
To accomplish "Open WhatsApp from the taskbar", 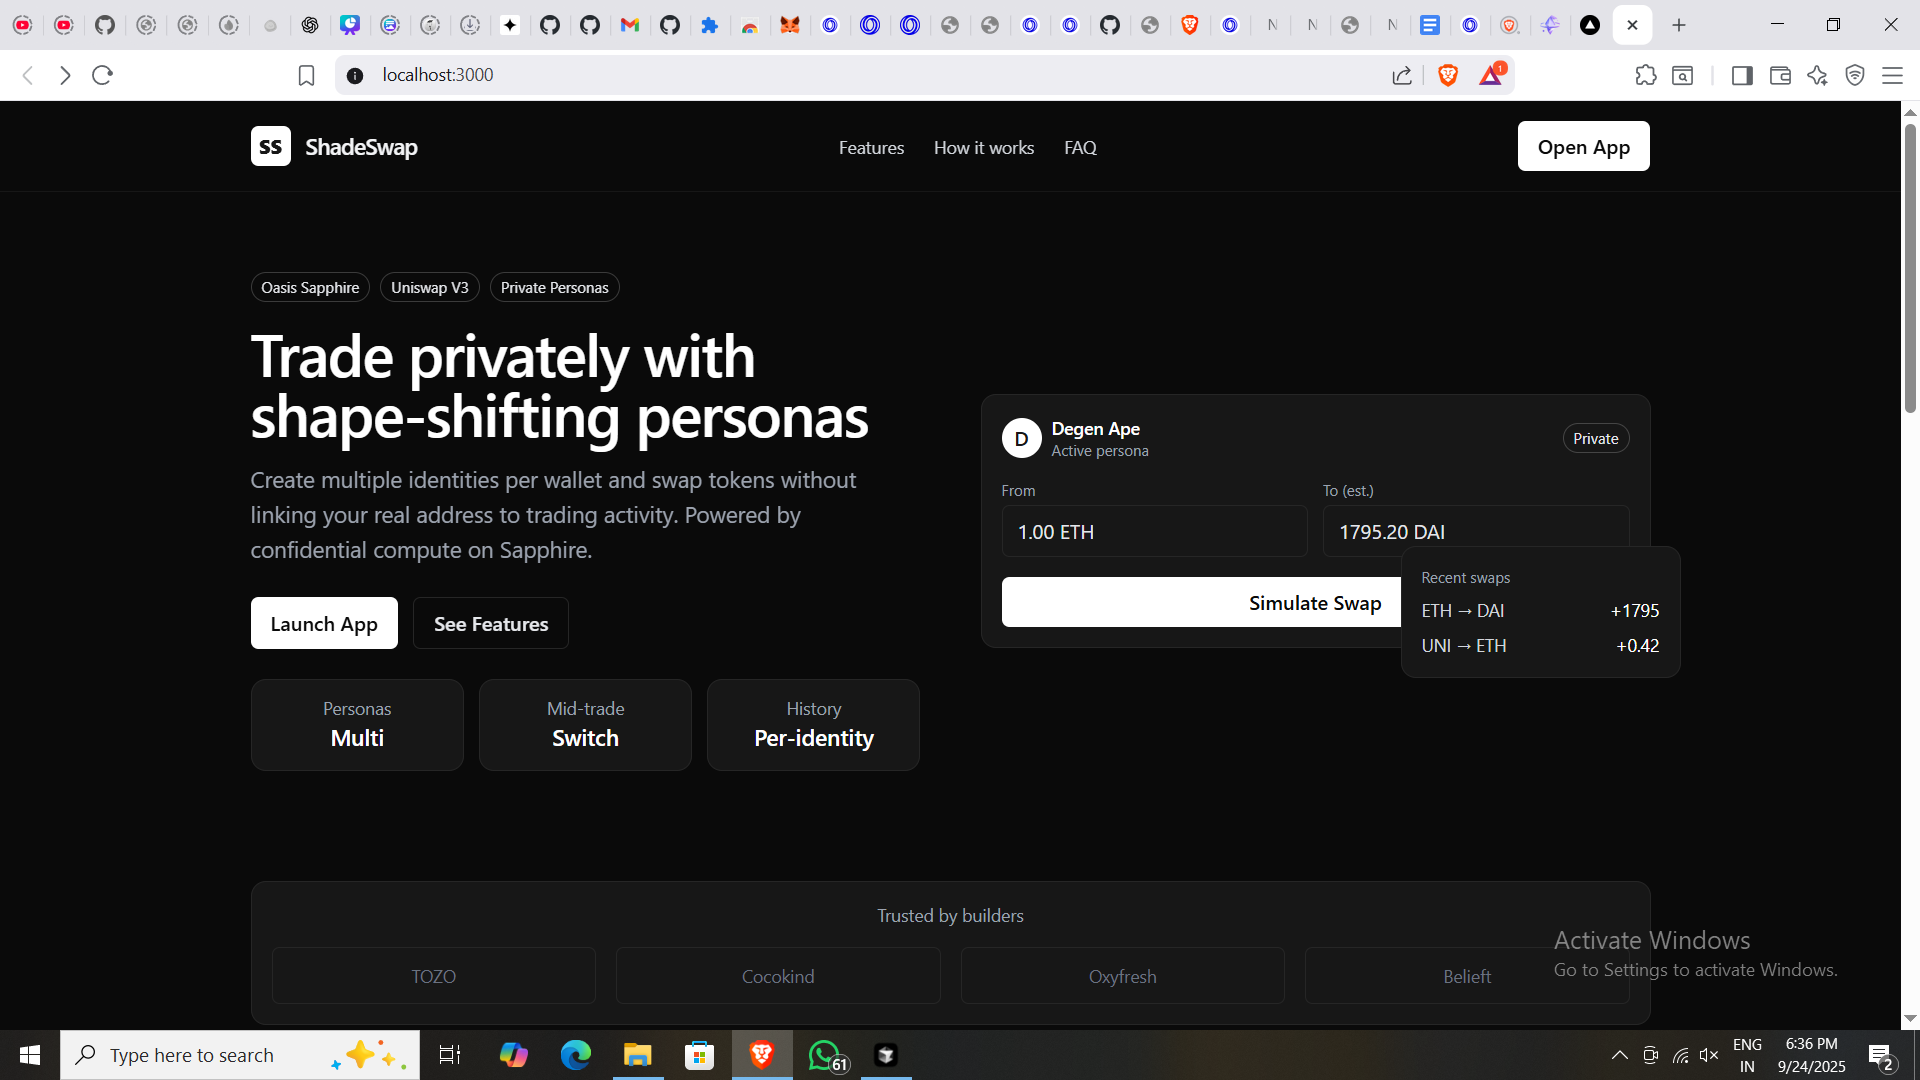I will 826,1055.
